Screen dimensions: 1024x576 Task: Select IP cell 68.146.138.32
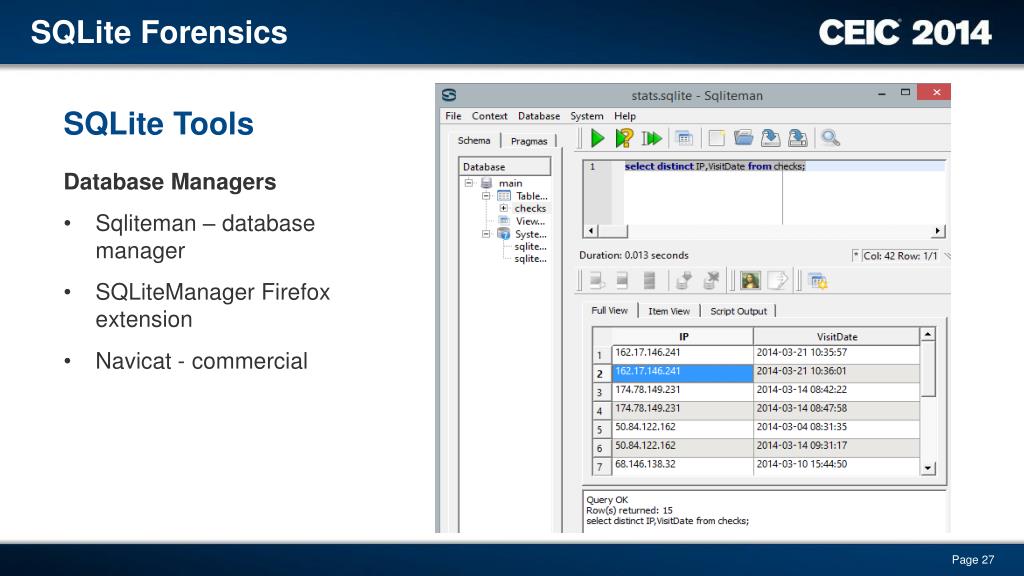coord(682,464)
